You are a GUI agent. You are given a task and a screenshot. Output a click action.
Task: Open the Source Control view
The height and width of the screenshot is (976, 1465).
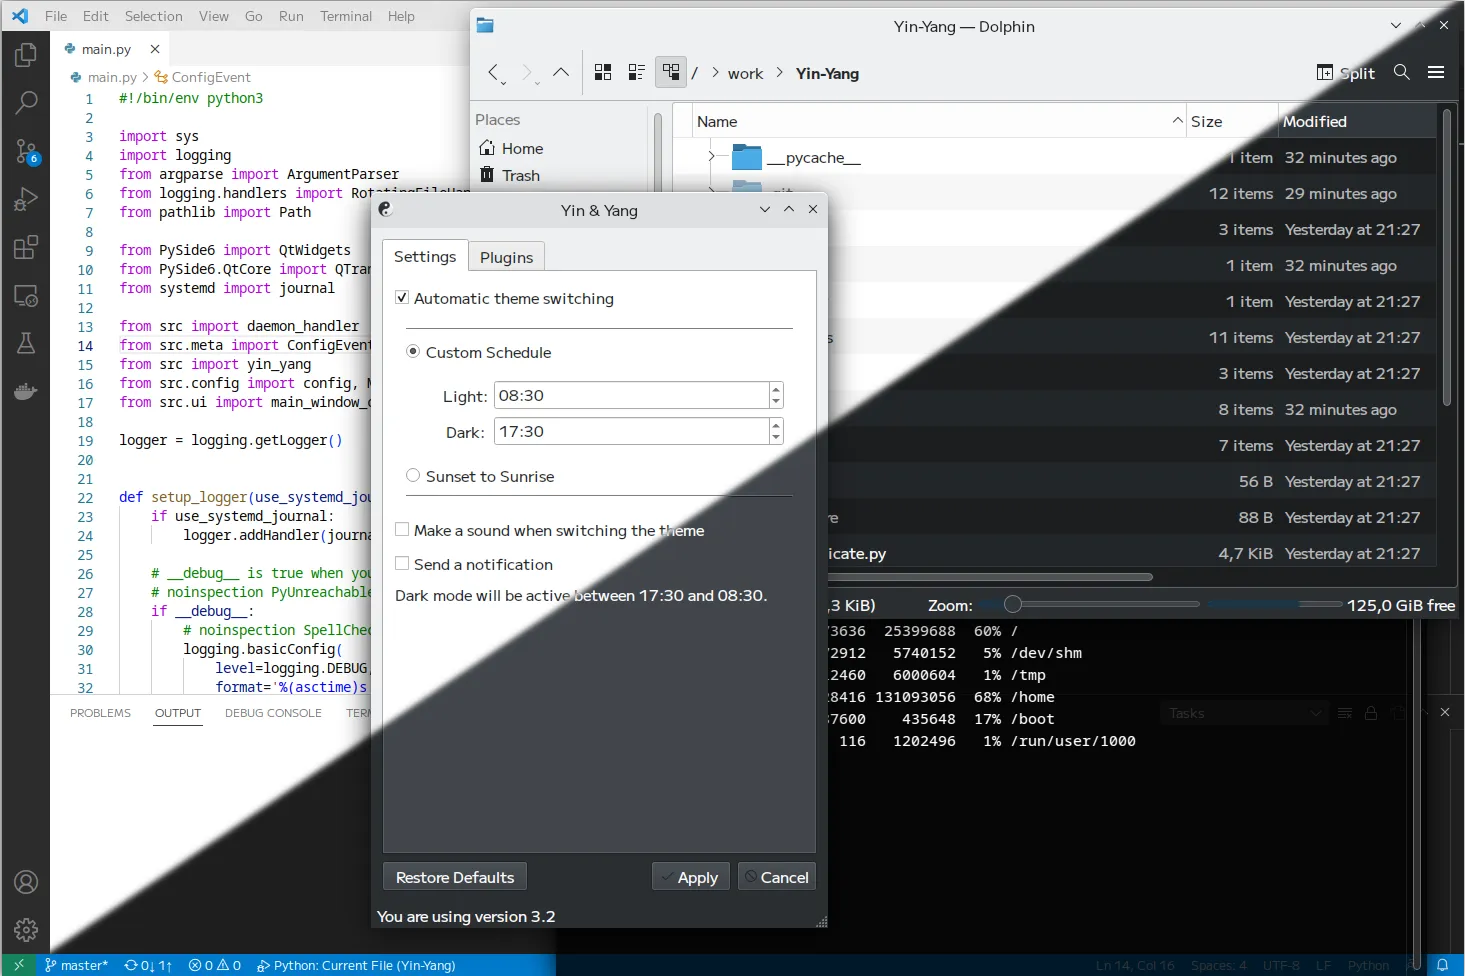pos(26,151)
